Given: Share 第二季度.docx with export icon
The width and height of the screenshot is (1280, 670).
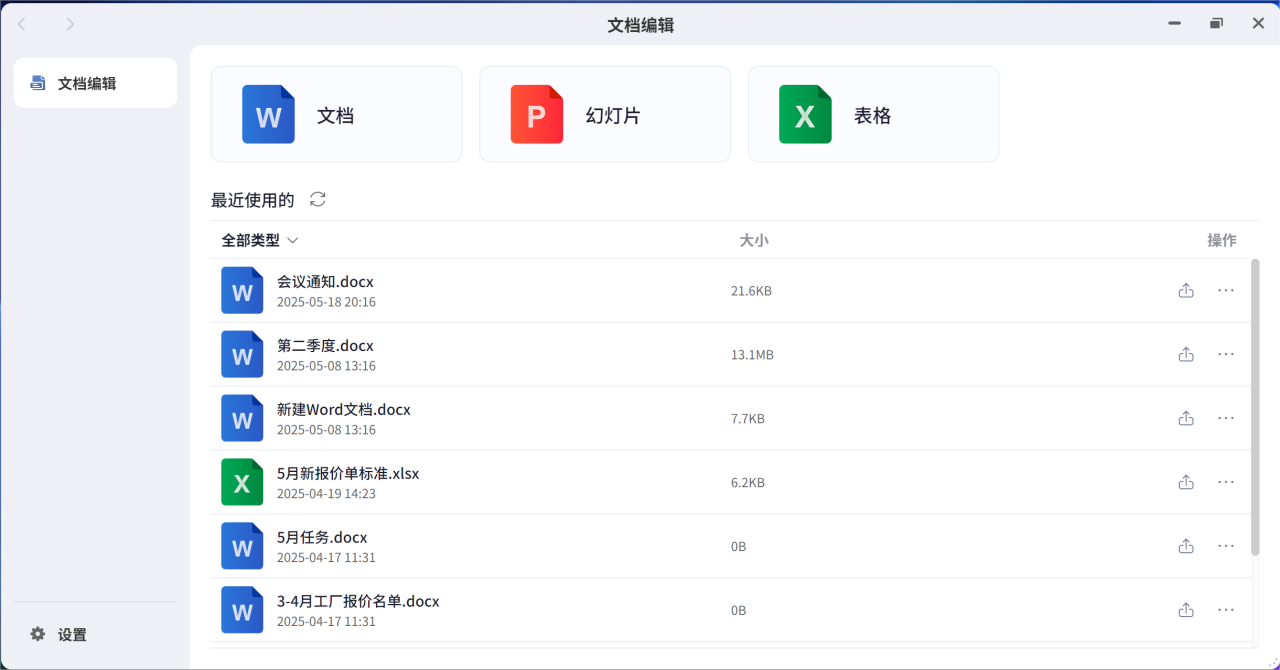Looking at the screenshot, I should [1186, 354].
